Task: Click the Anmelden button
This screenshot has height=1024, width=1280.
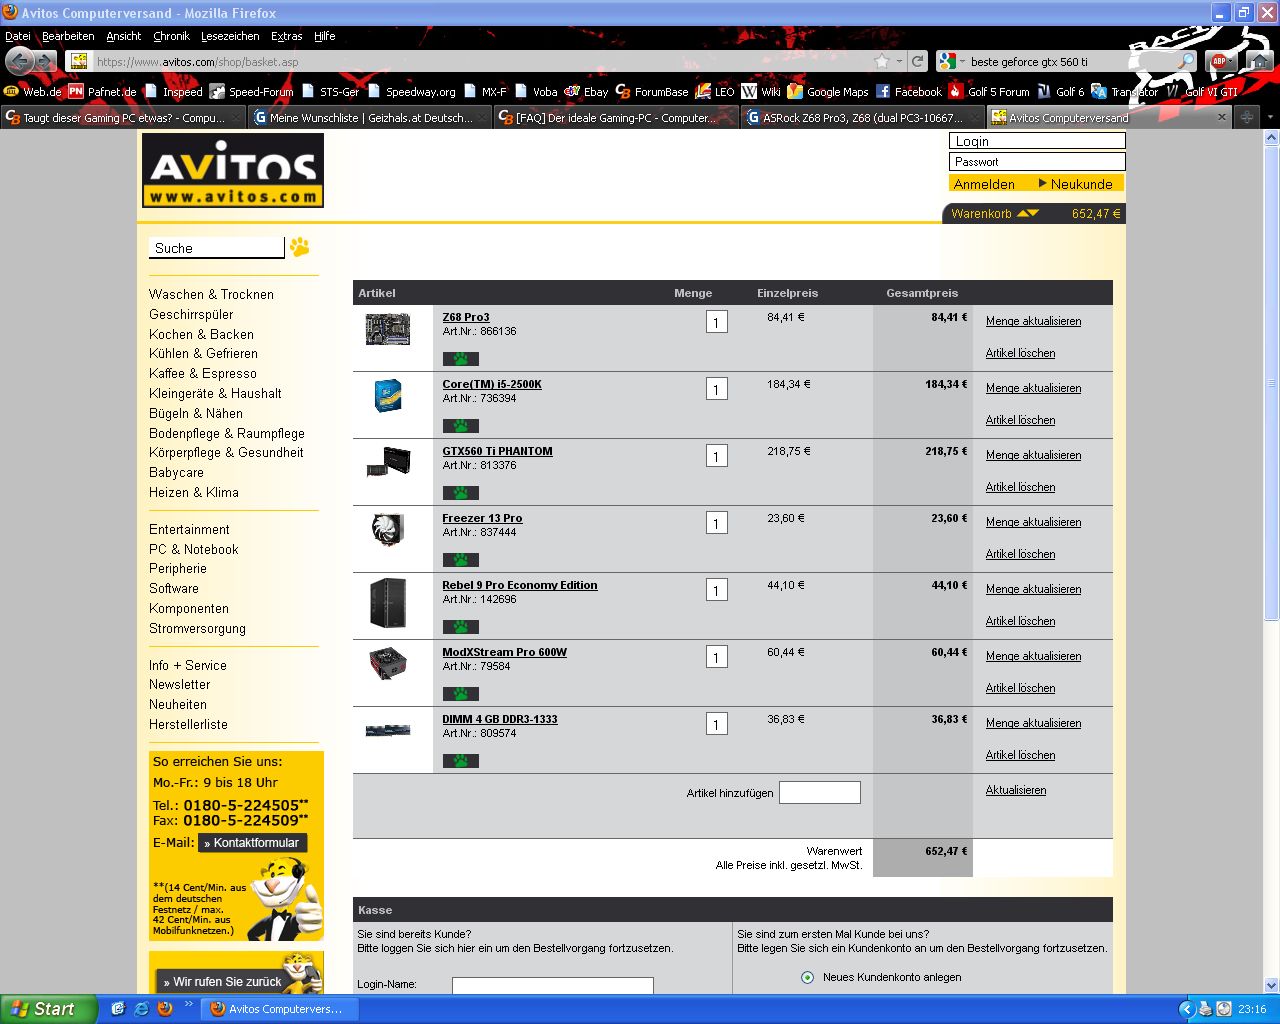Action: click(x=984, y=184)
